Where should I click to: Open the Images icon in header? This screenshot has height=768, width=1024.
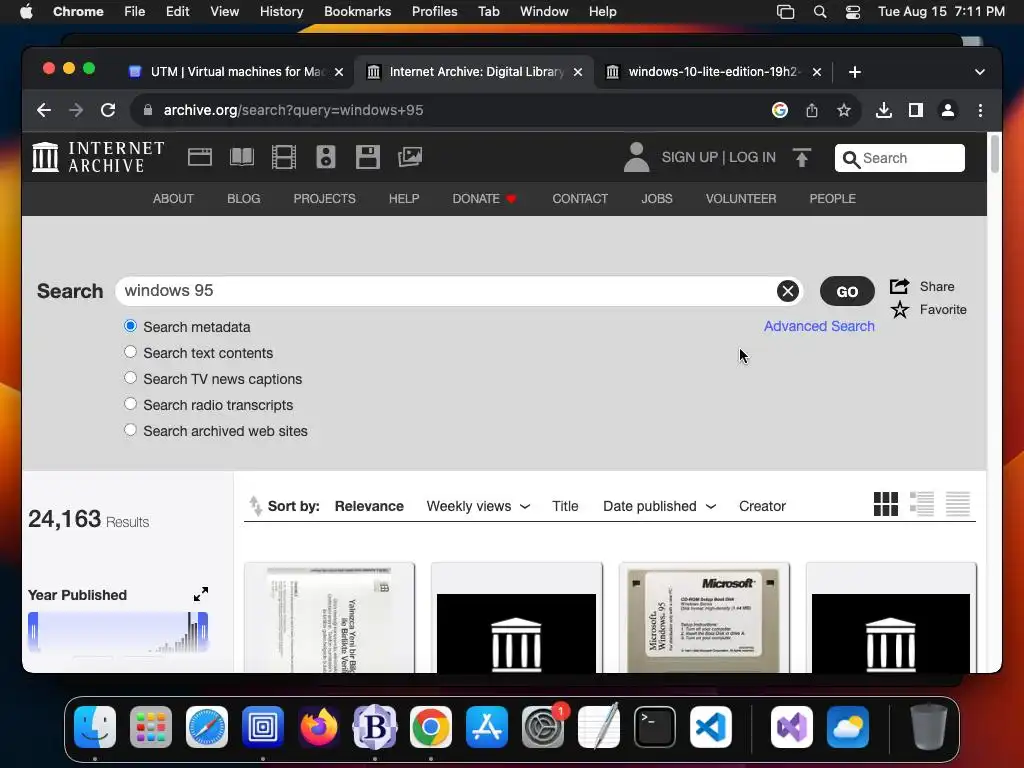[410, 157]
